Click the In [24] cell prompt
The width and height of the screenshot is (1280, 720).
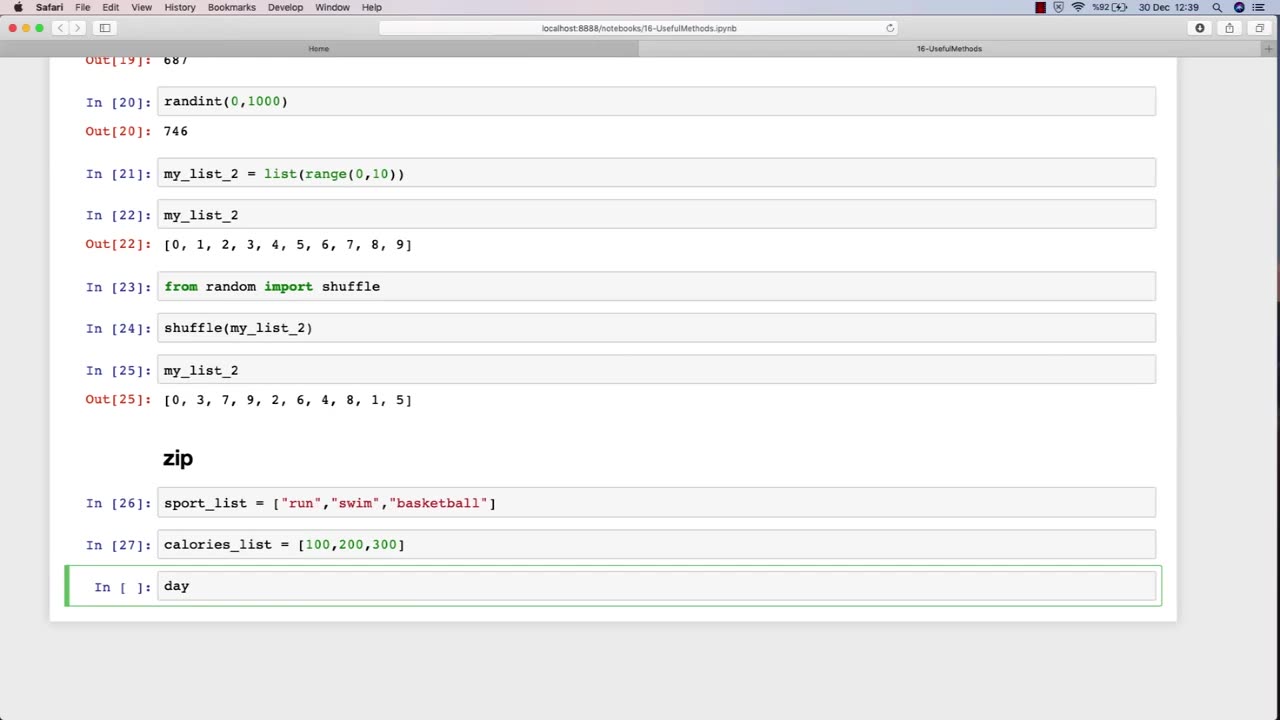pos(118,328)
